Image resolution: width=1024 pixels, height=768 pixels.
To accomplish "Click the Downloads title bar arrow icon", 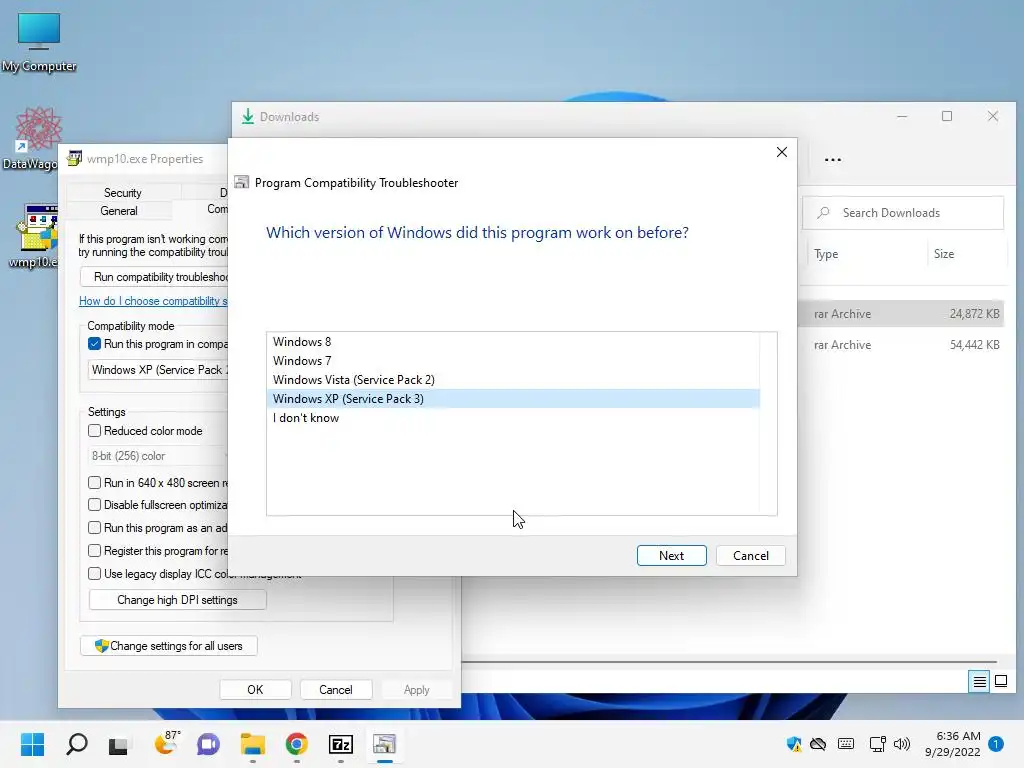I will click(248, 116).
